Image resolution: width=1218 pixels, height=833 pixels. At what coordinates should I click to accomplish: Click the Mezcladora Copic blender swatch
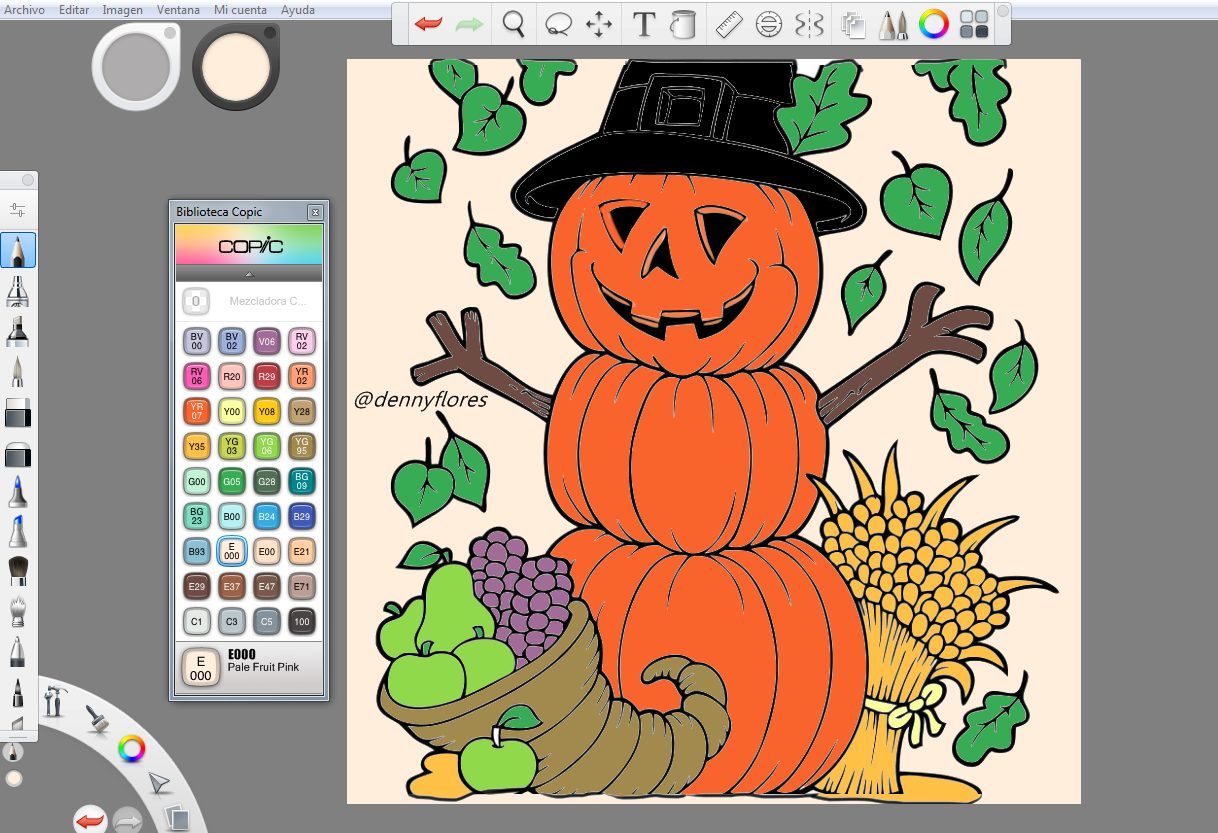point(196,301)
